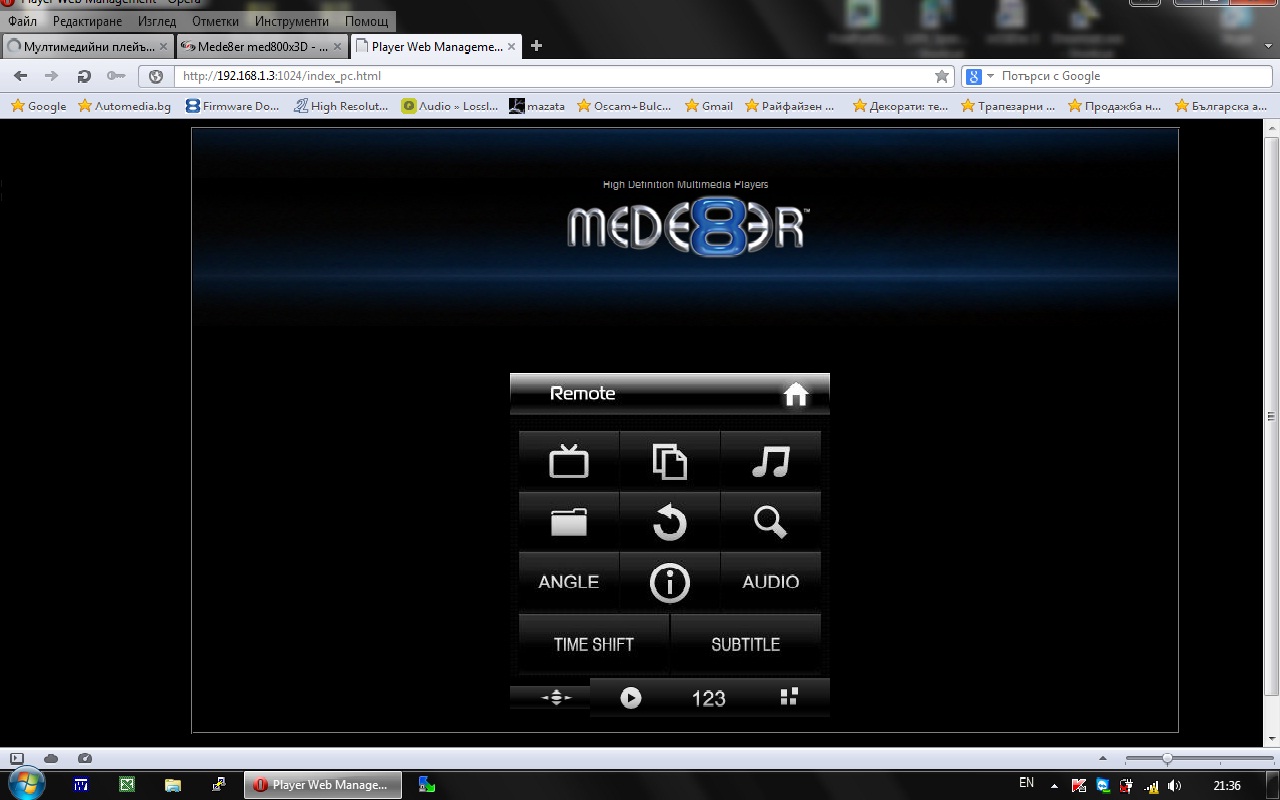Toggle the panel button in status bar
This screenshot has width=1280, height=800.
coord(17,759)
